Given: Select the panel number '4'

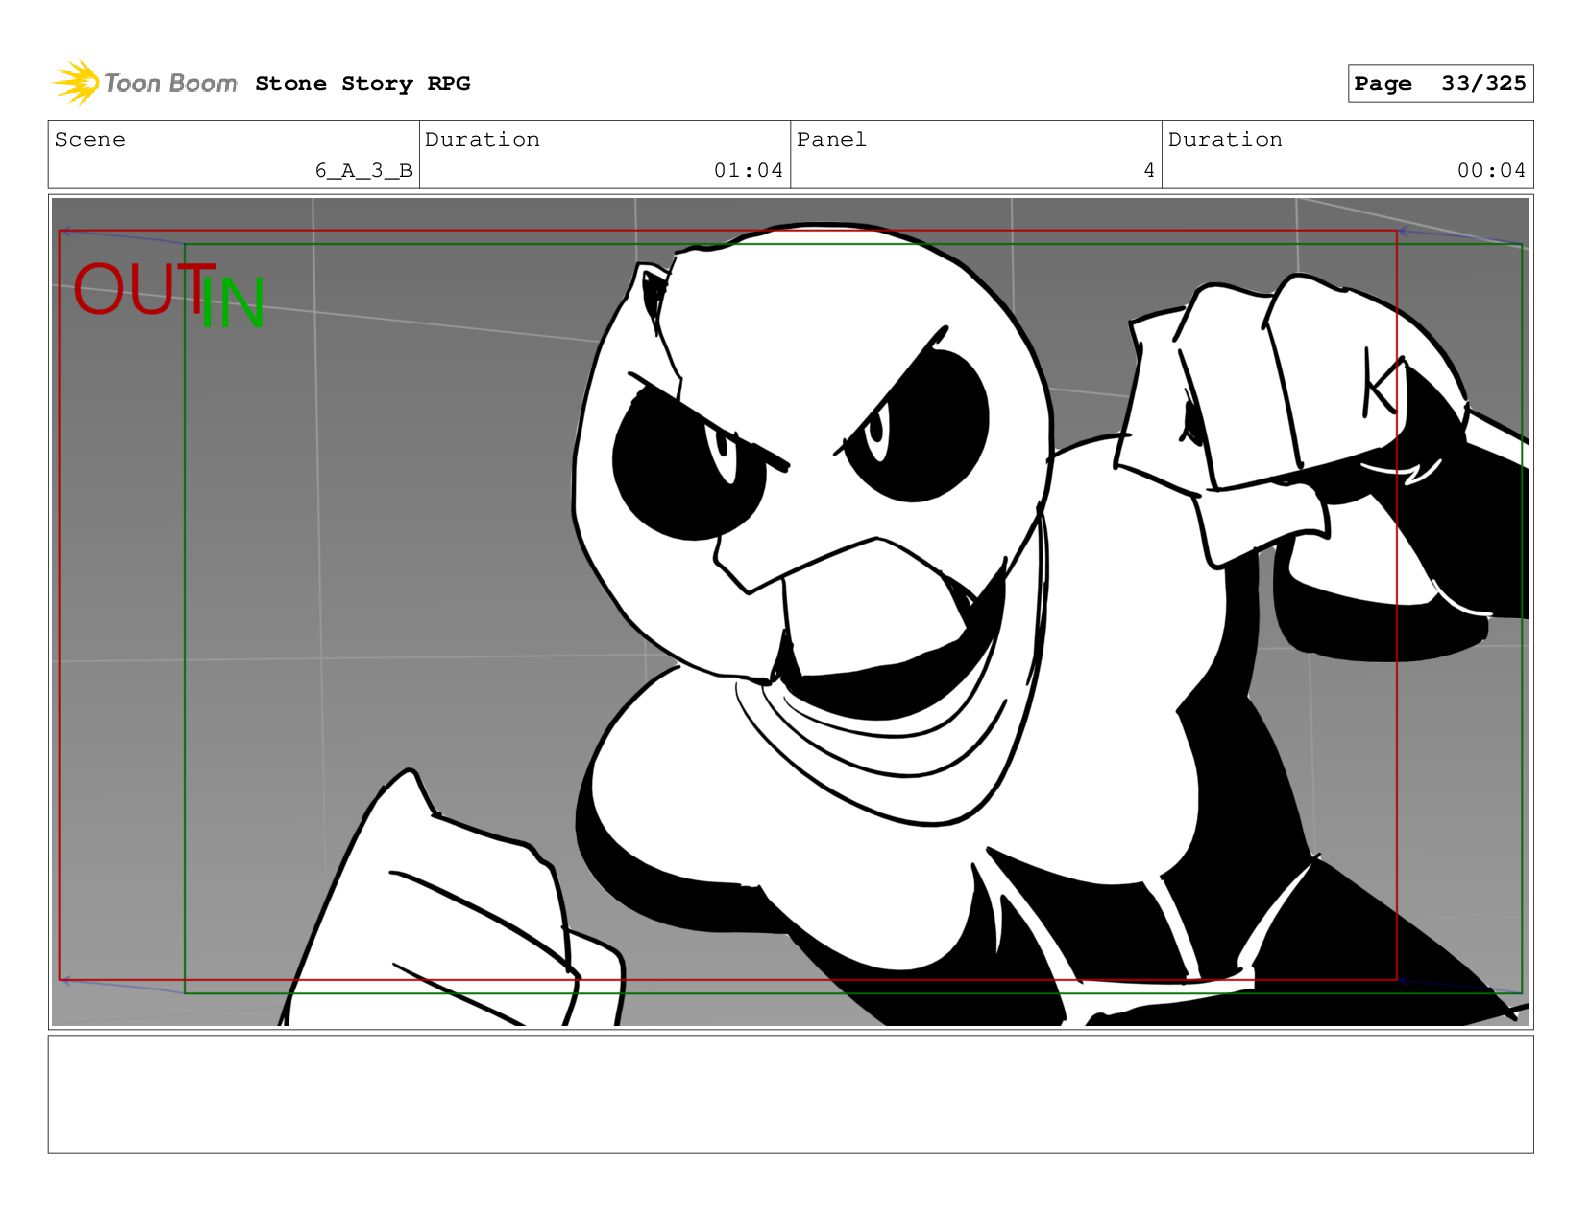Looking at the screenshot, I should click(x=1149, y=171).
